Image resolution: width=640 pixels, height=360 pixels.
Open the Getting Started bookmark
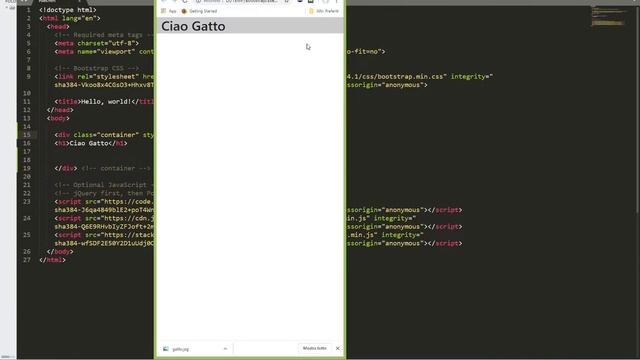pos(199,11)
